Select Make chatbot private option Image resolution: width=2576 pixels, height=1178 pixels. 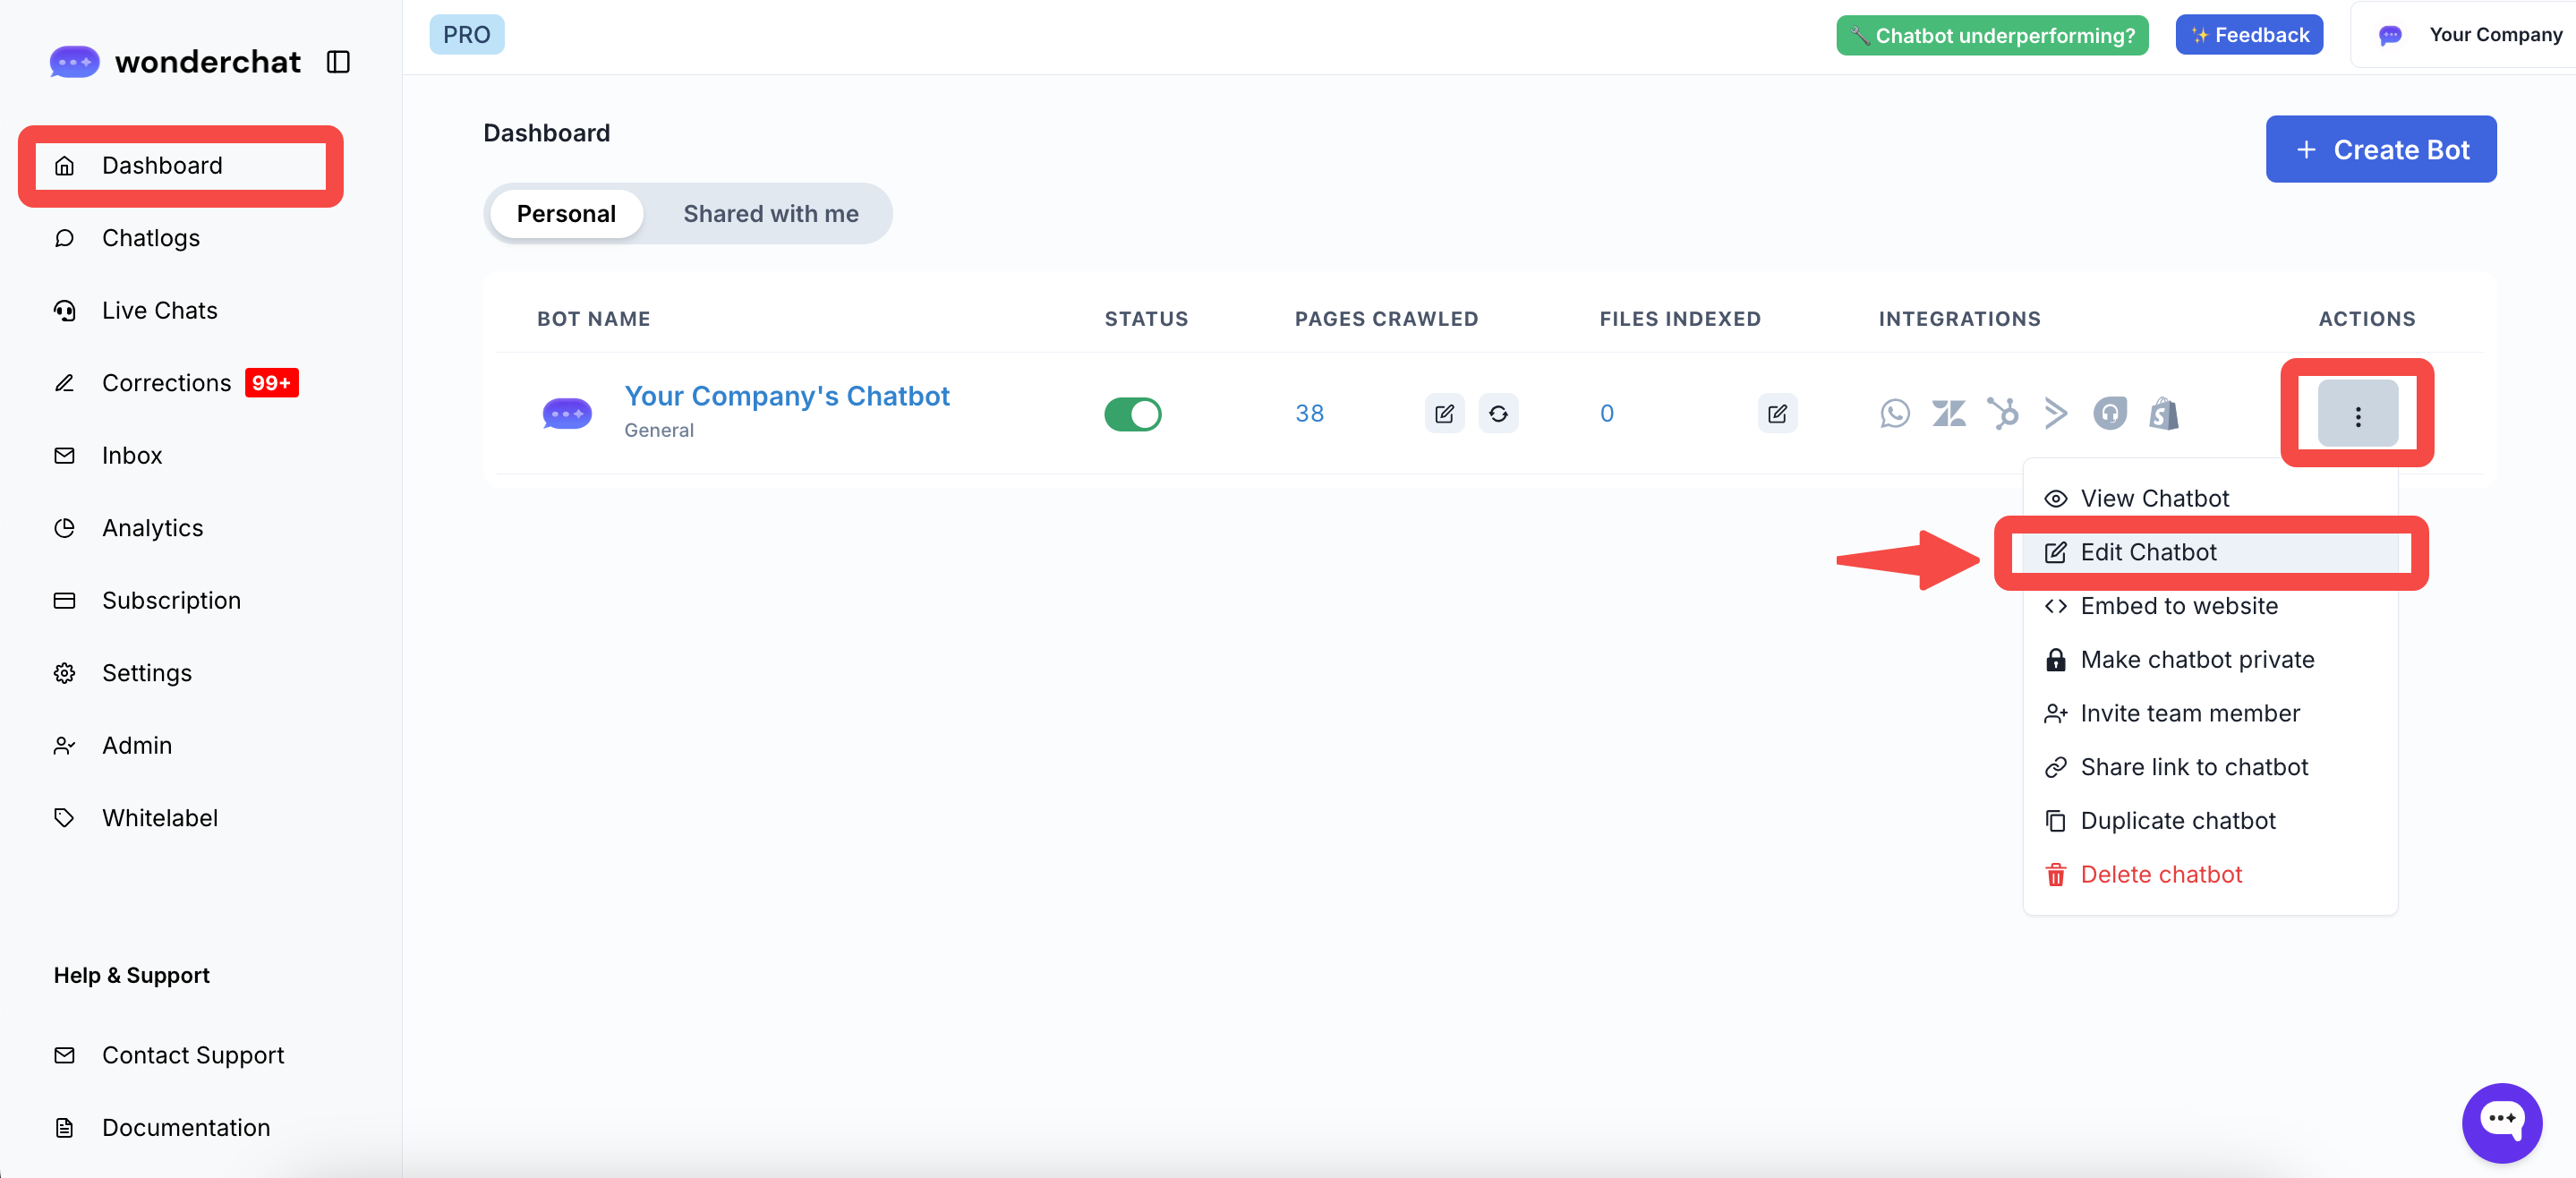click(2197, 660)
